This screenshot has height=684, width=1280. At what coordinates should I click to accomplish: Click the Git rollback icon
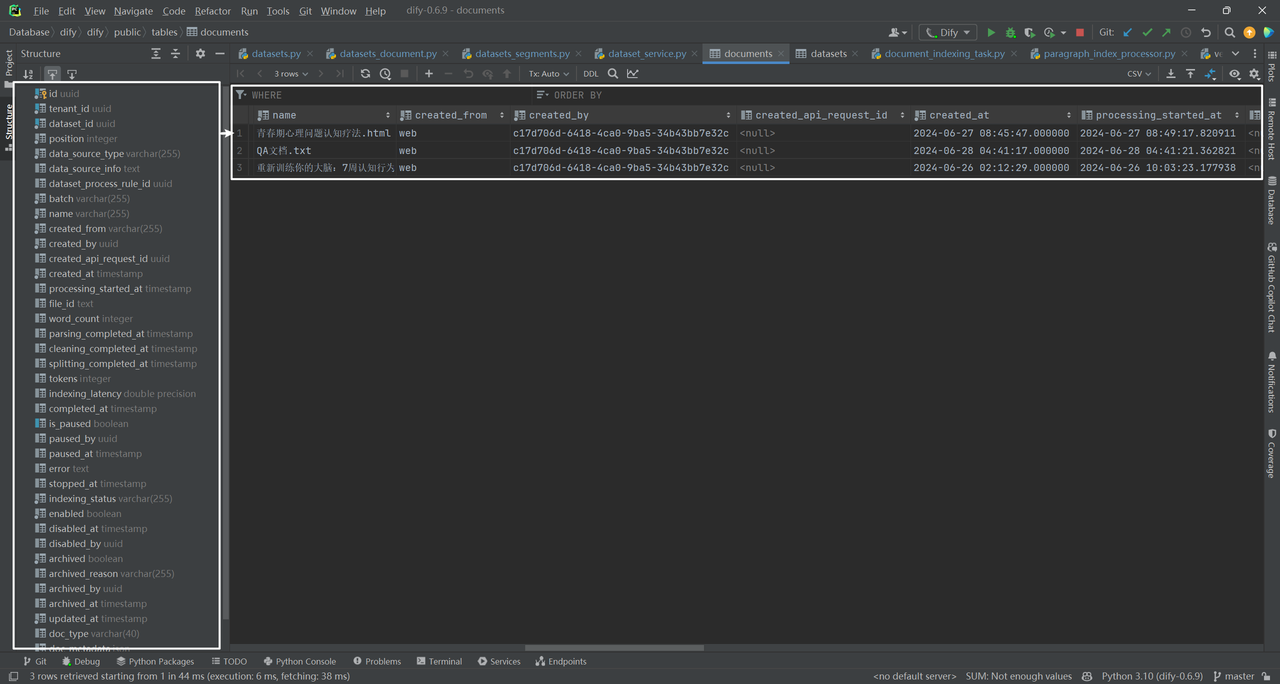(x=1206, y=33)
